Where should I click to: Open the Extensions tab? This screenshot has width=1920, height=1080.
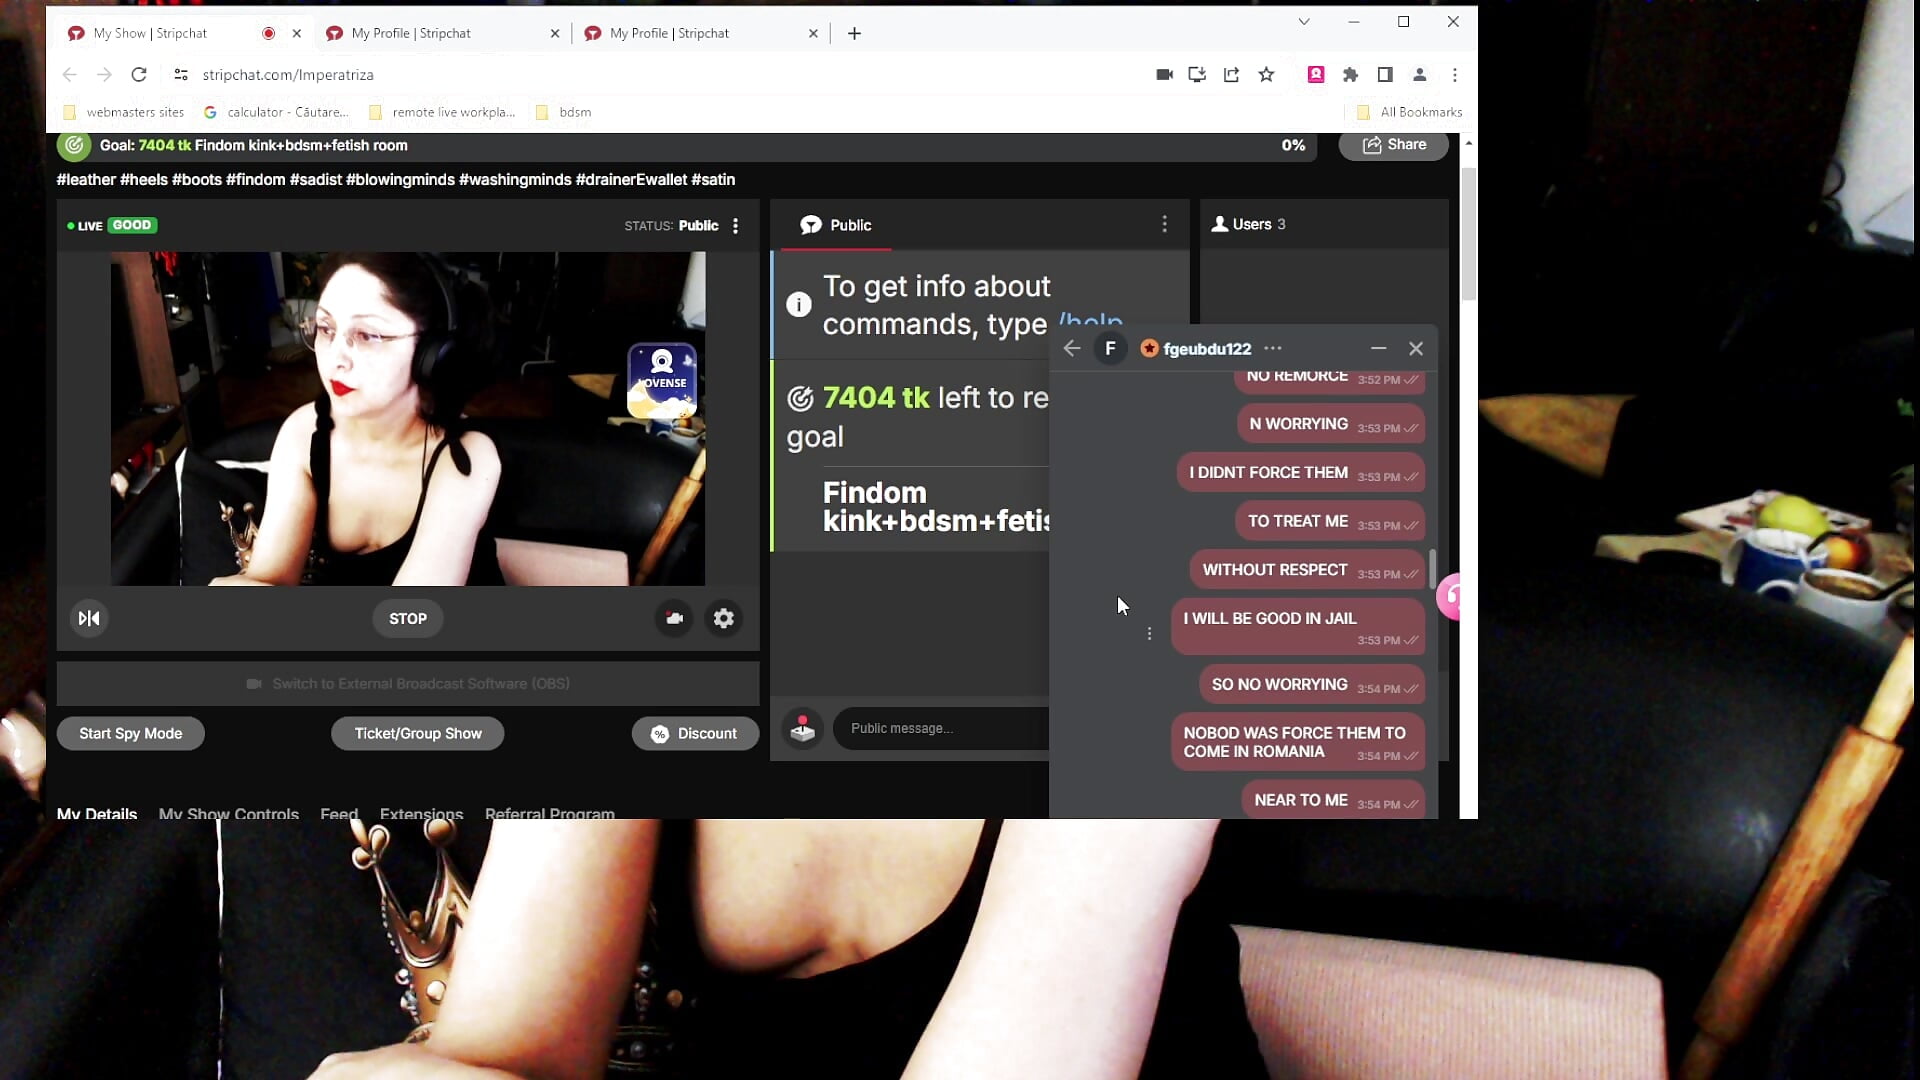(x=421, y=813)
